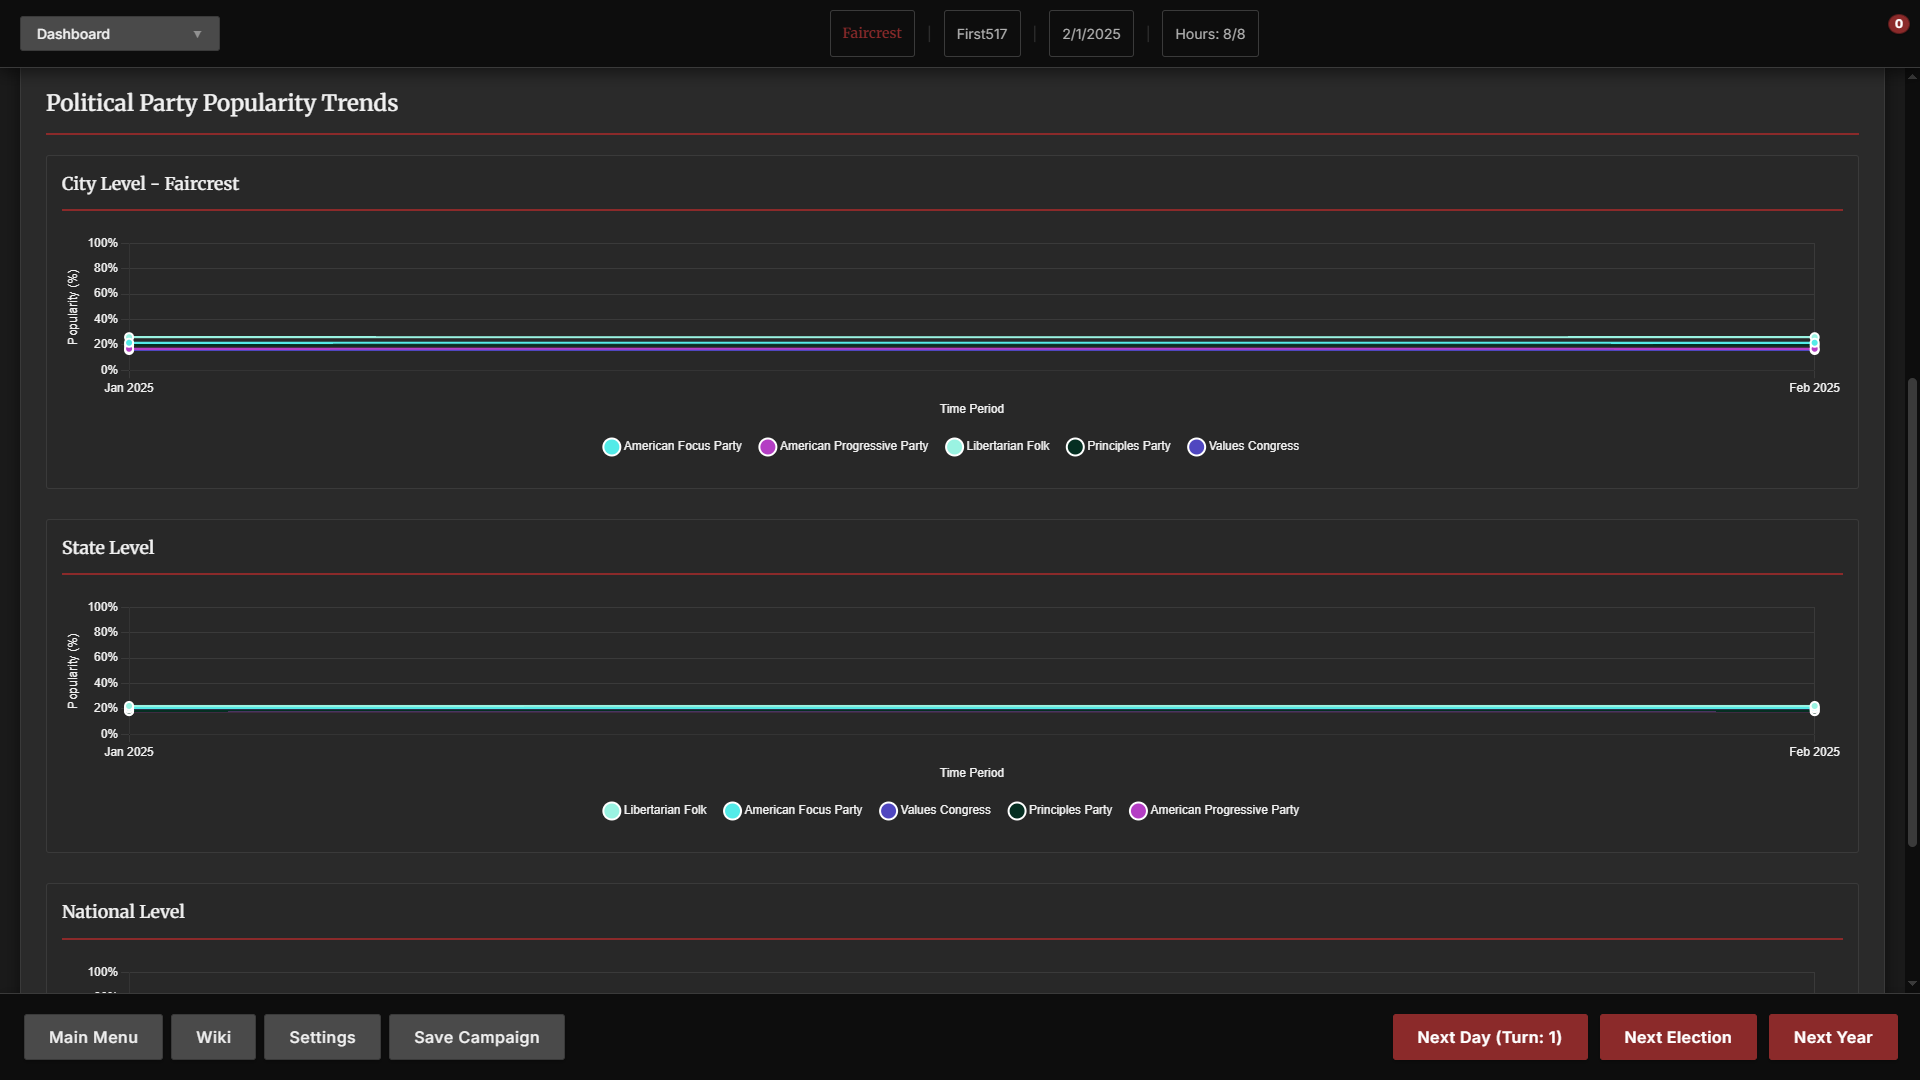
Task: Click the Dashboard dropdown arrow
Action: [197, 34]
